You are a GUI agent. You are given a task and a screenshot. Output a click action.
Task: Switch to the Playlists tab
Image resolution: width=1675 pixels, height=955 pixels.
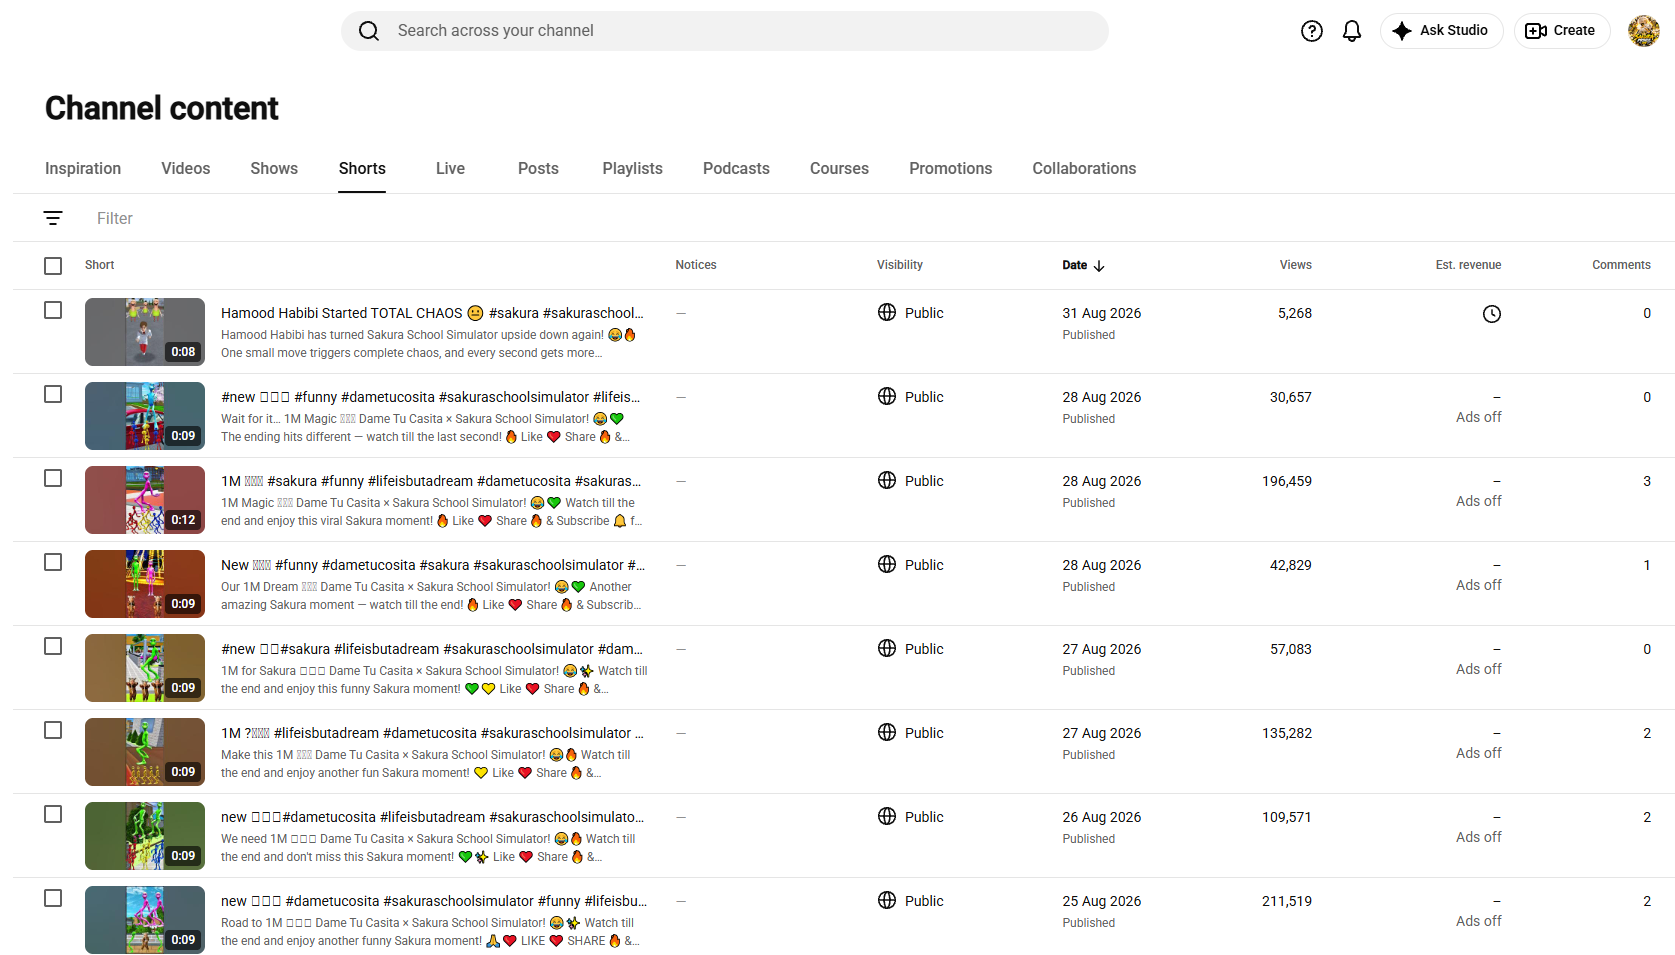(632, 169)
